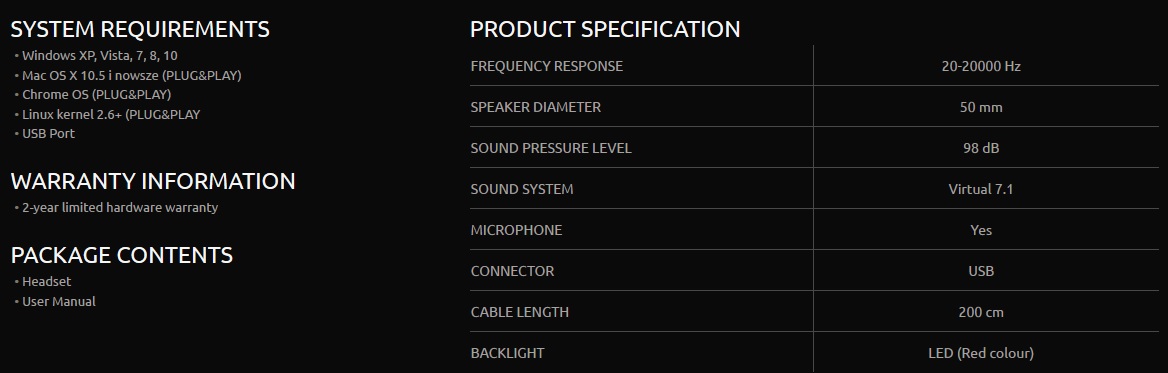Click the PRODUCT SPECIFICATION heading
1168x373 pixels.
click(605, 29)
